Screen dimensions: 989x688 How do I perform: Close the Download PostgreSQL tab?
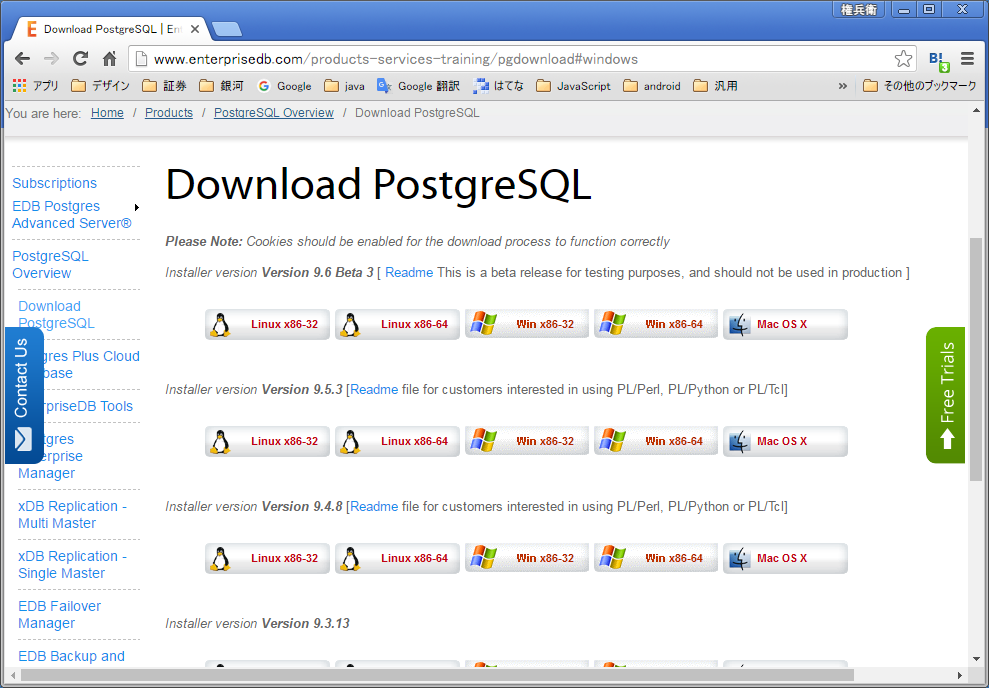click(x=195, y=29)
